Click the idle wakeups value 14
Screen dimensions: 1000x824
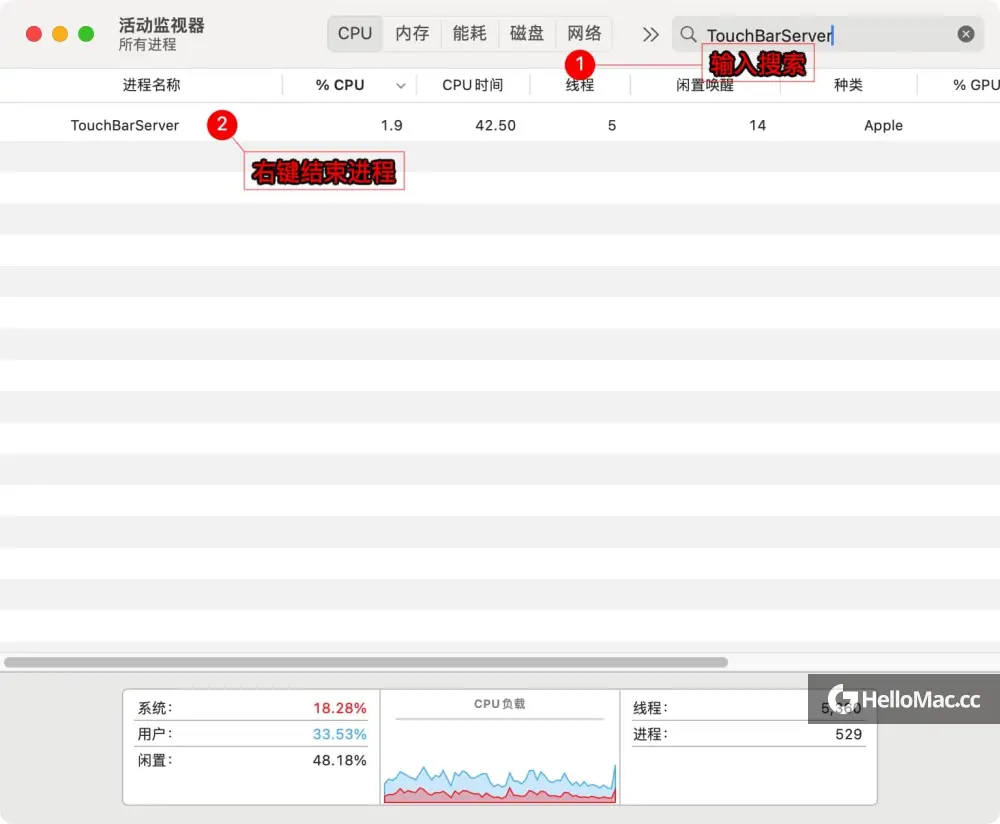coord(757,125)
